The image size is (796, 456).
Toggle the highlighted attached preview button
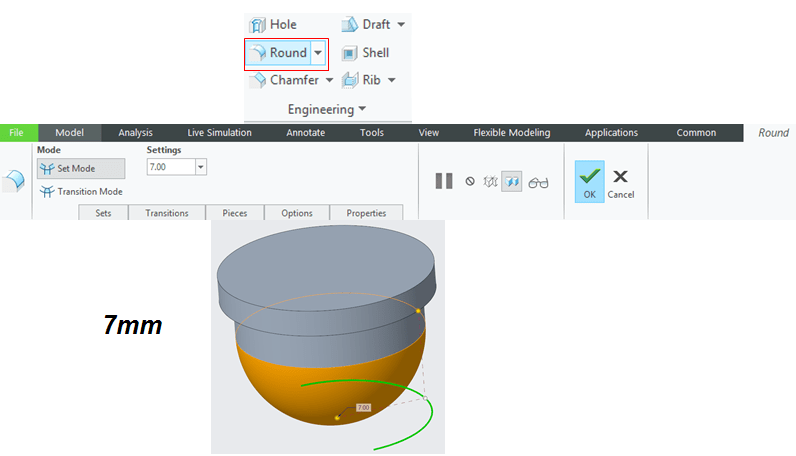511,181
